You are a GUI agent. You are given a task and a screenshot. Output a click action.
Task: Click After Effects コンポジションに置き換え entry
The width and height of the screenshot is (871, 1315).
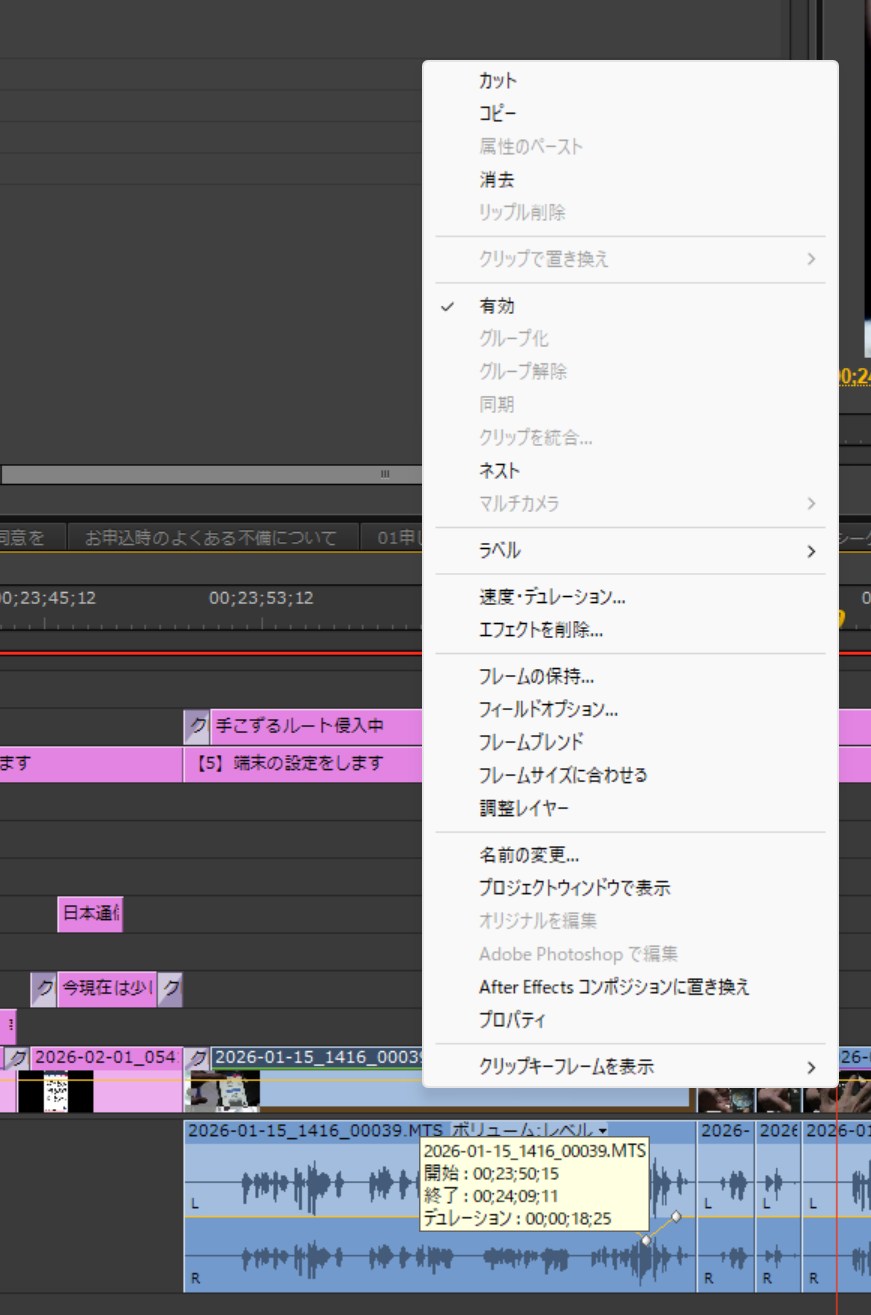[614, 987]
